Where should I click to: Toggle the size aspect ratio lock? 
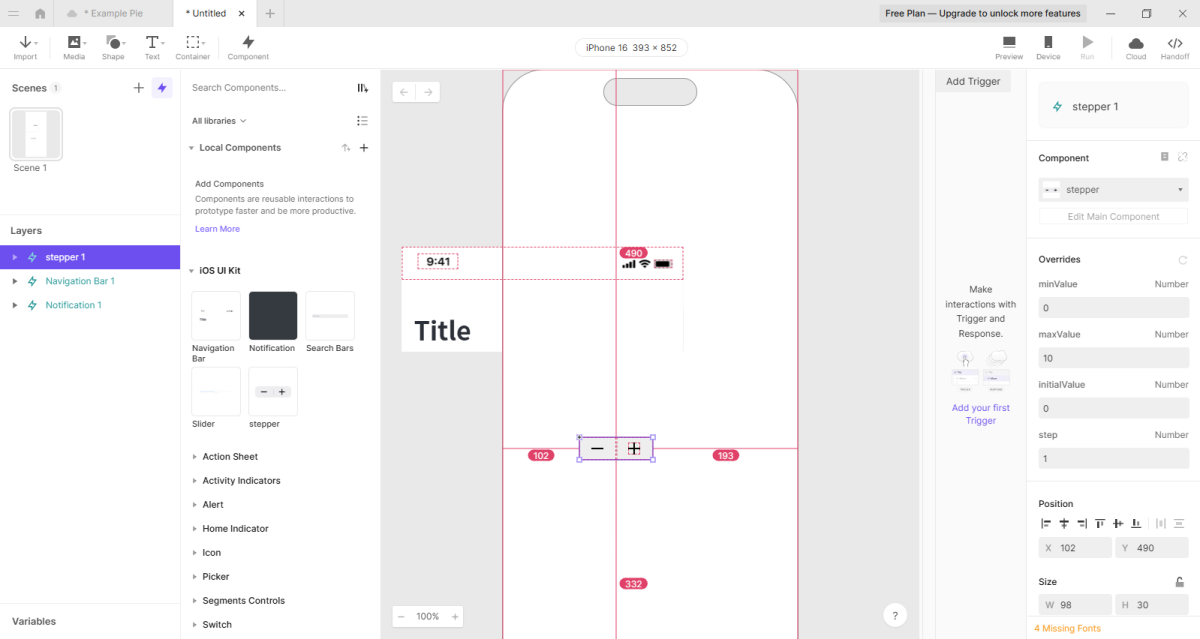tap(1180, 582)
